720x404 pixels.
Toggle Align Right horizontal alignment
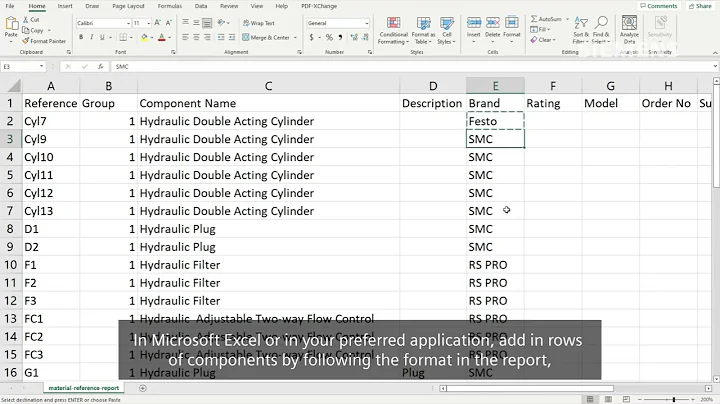point(207,37)
